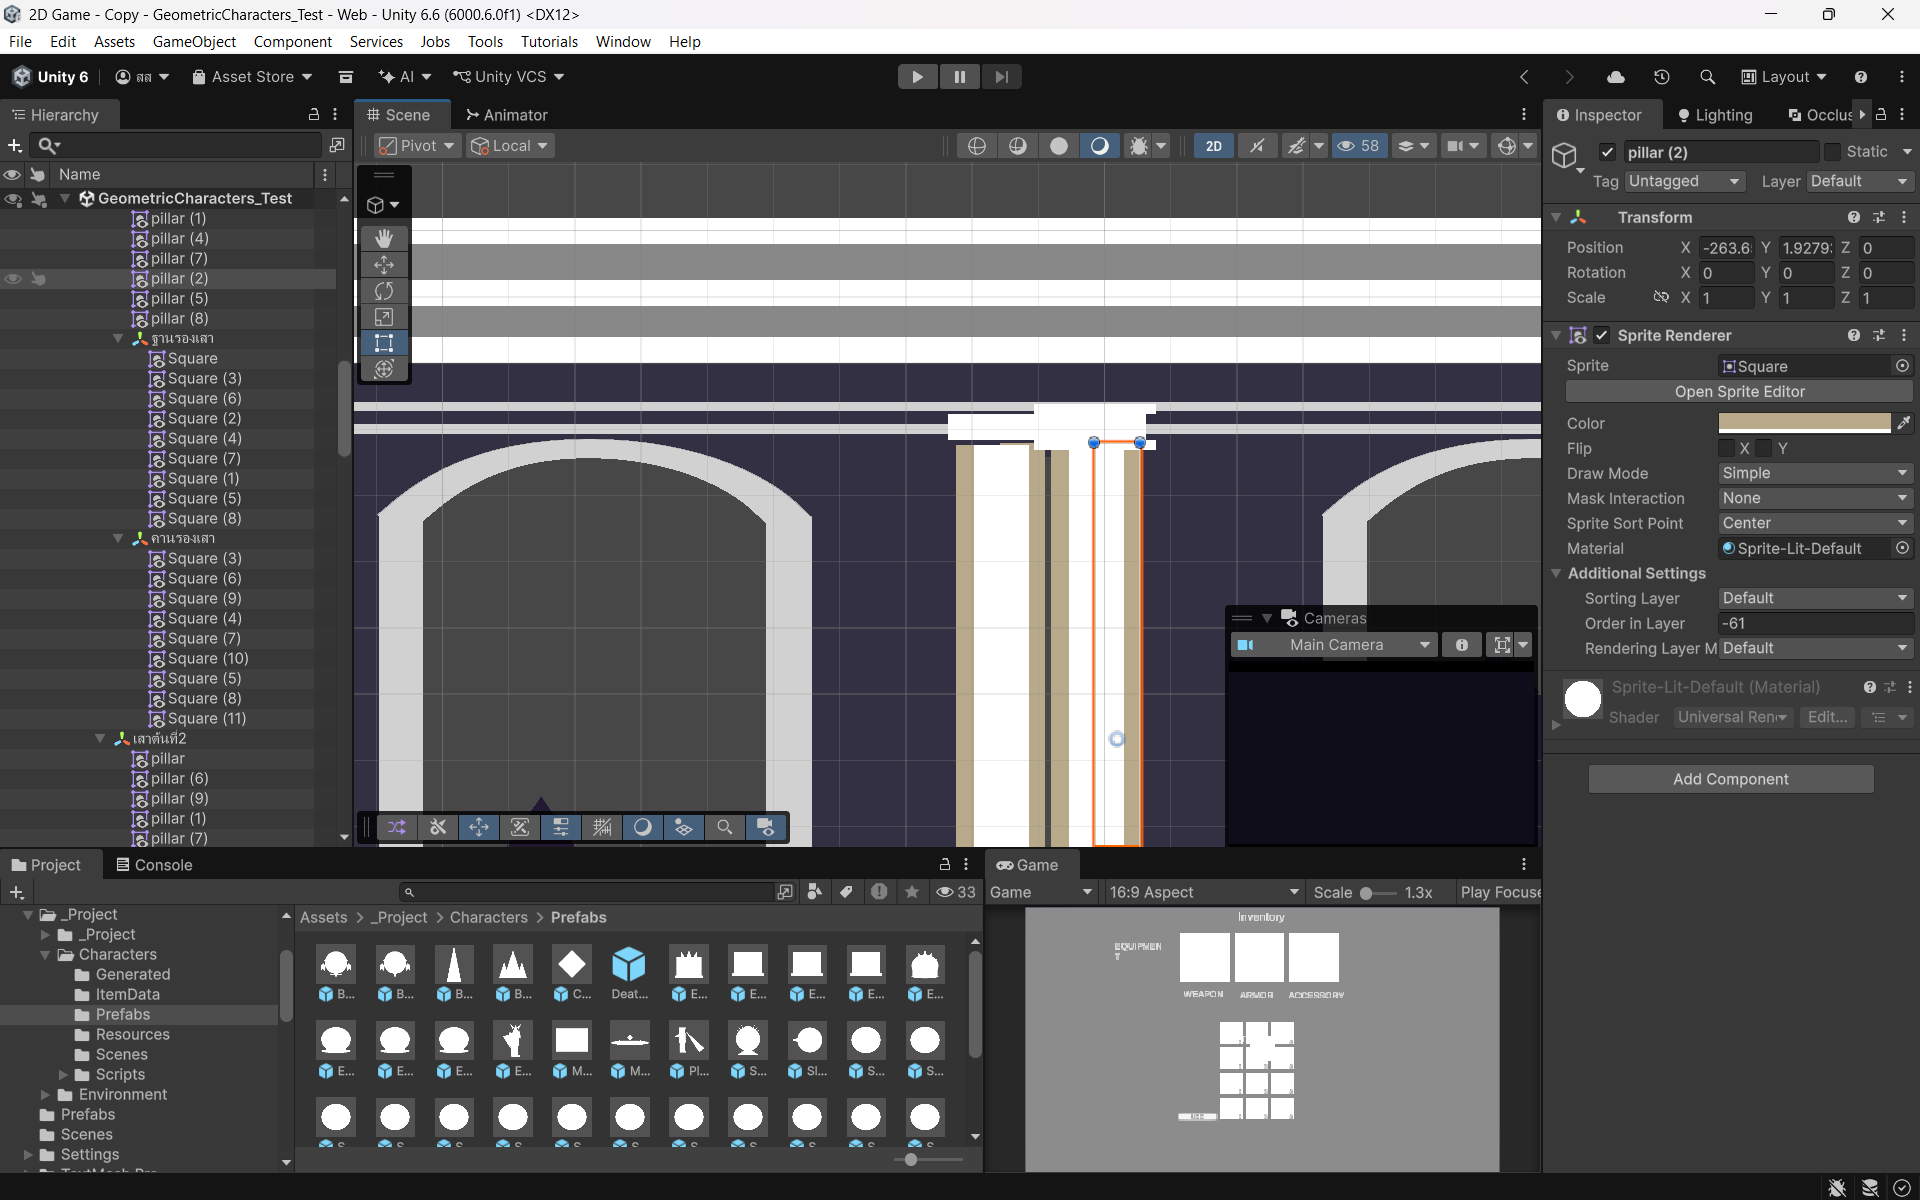Click the Order in Layer field
1920x1200 pixels.
(1815, 623)
